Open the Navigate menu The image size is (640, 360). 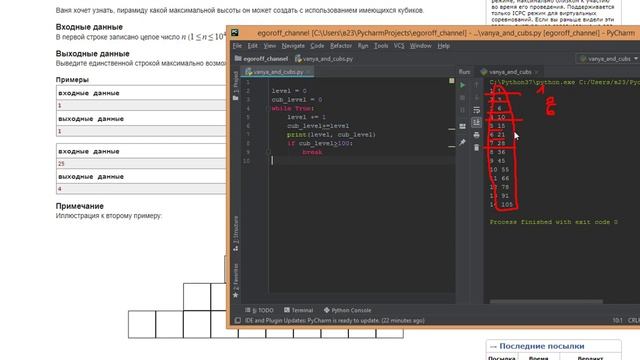293,46
